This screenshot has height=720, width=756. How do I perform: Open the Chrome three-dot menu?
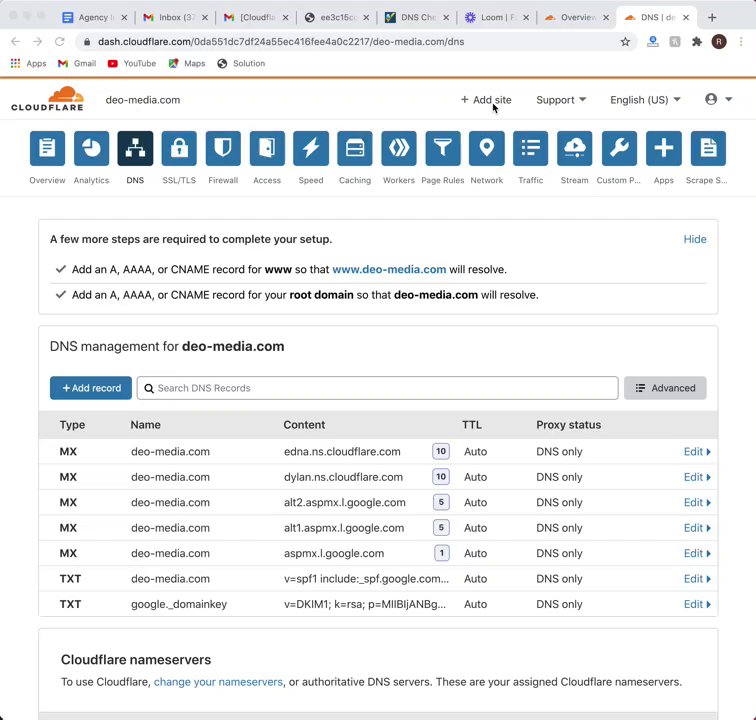pyautogui.click(x=741, y=42)
